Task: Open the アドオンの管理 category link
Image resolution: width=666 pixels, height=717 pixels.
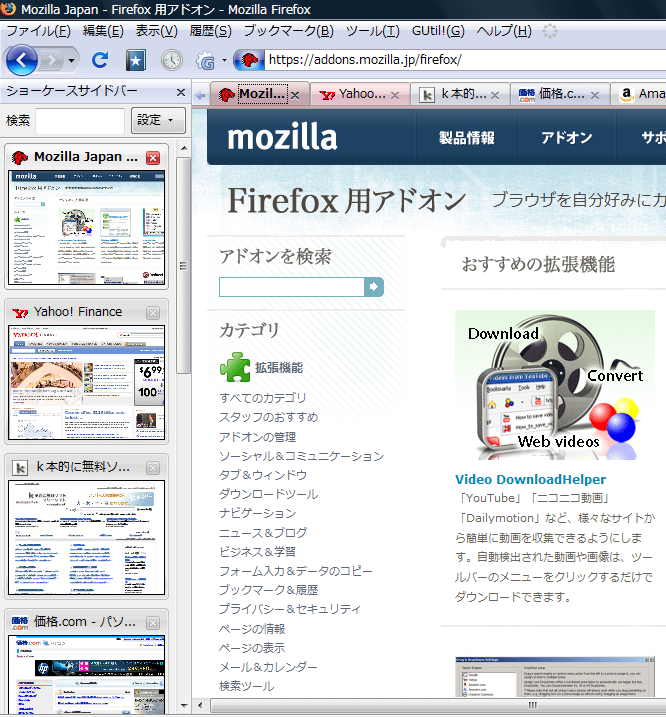Action: point(258,437)
